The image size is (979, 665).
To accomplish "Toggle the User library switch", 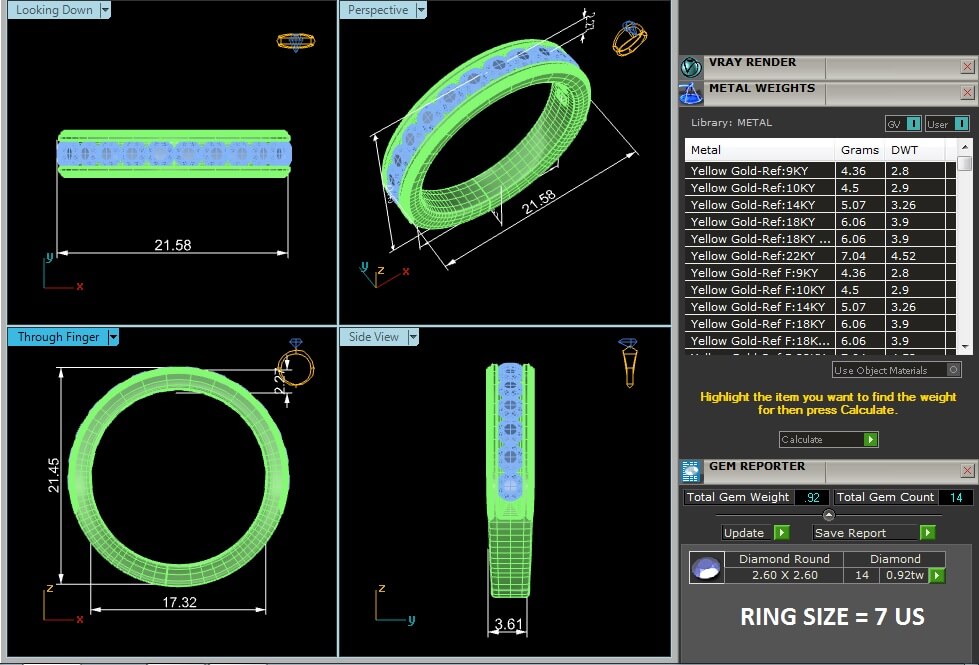I will (x=961, y=124).
